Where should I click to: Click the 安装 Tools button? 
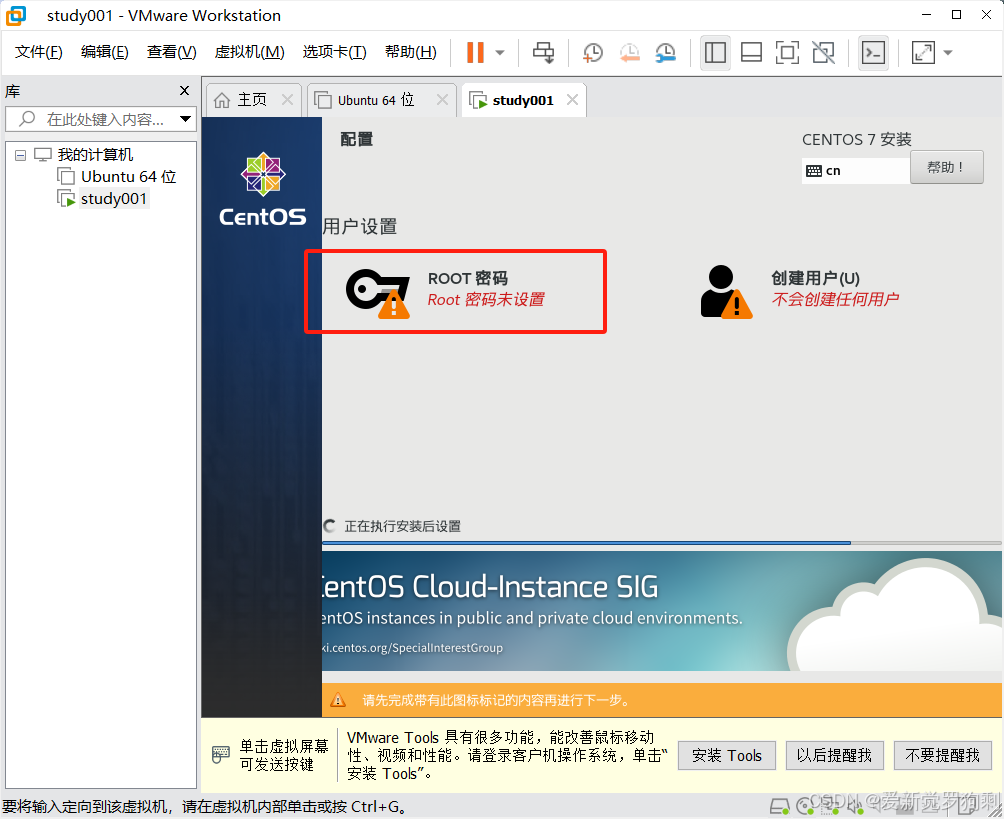(x=727, y=756)
